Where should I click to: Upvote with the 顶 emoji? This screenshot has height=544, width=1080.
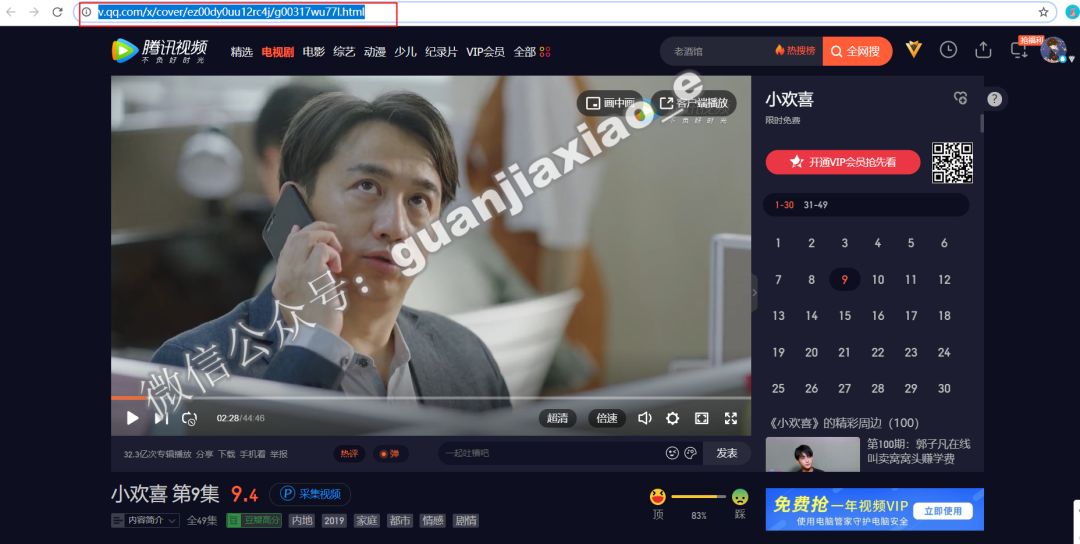[x=658, y=497]
